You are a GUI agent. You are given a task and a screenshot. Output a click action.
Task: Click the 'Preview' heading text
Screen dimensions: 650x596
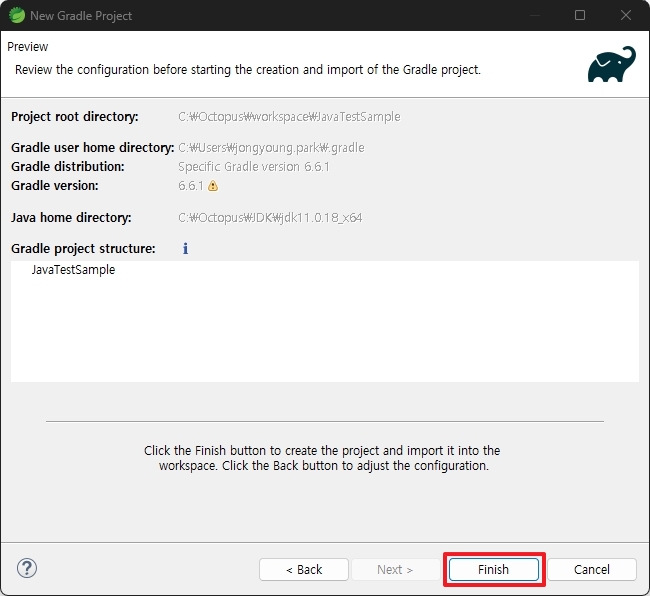click(x=27, y=46)
